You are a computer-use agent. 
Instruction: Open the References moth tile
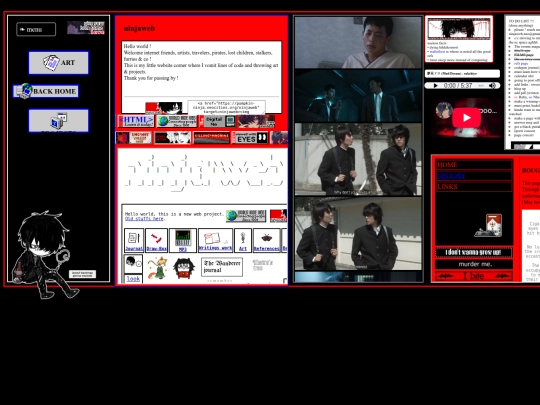point(267,240)
